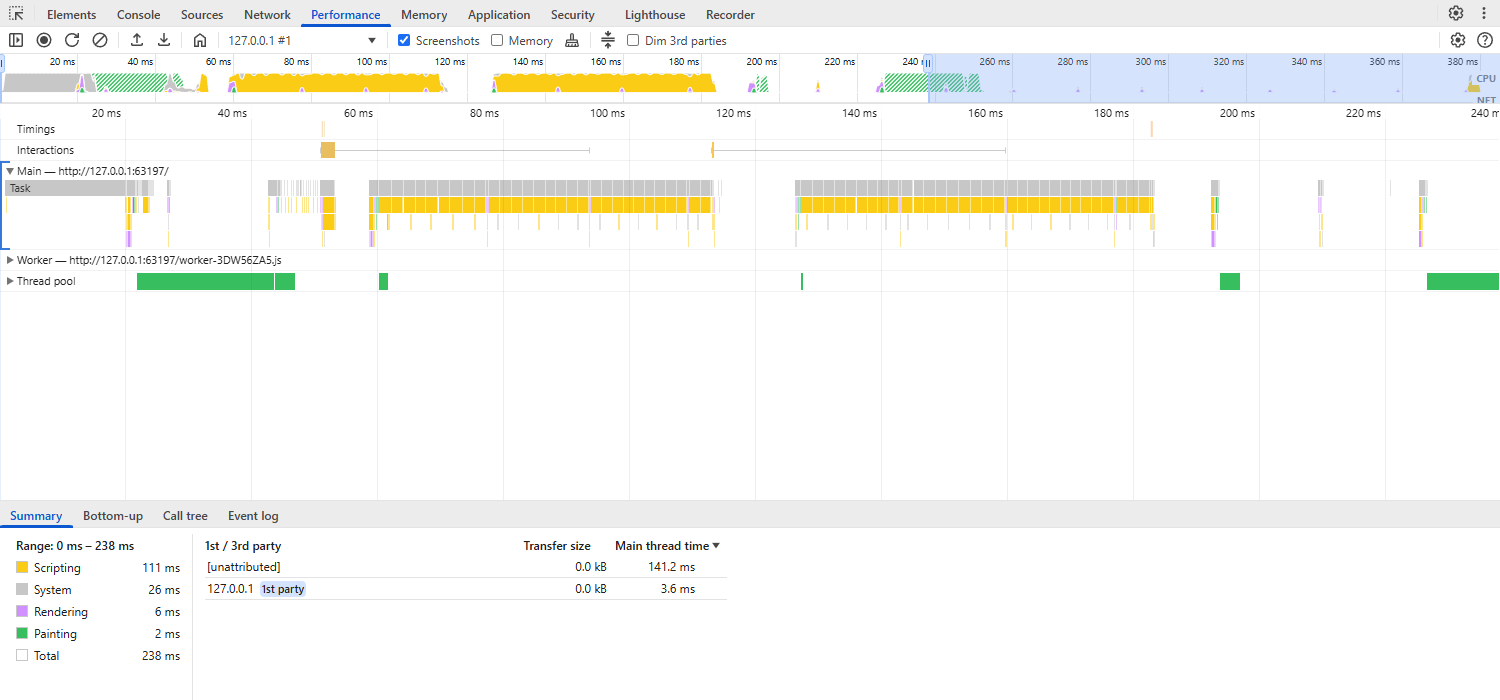Viewport: 1500px width, 700px height.
Task: Select the [unattributed] row in the table
Action: point(464,567)
